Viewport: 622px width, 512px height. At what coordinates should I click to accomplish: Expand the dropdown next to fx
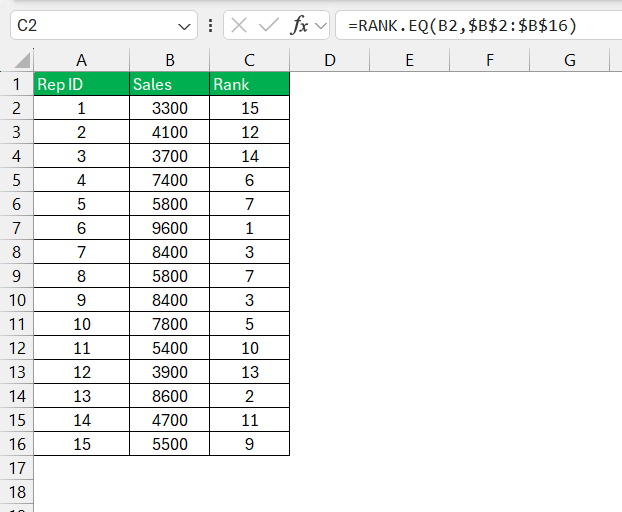click(x=321, y=26)
